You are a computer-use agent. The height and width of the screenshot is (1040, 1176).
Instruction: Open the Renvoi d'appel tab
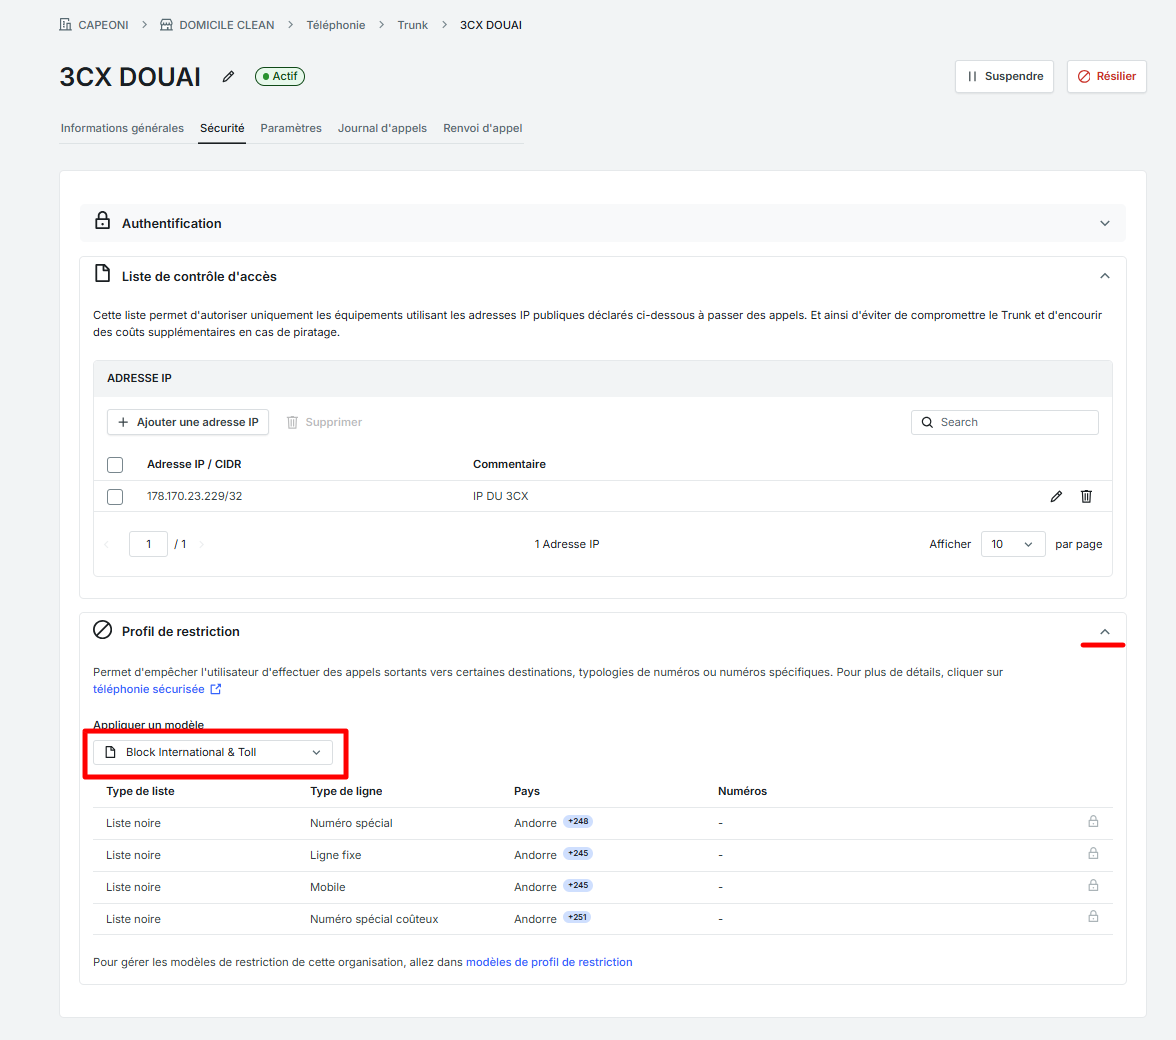pos(483,128)
